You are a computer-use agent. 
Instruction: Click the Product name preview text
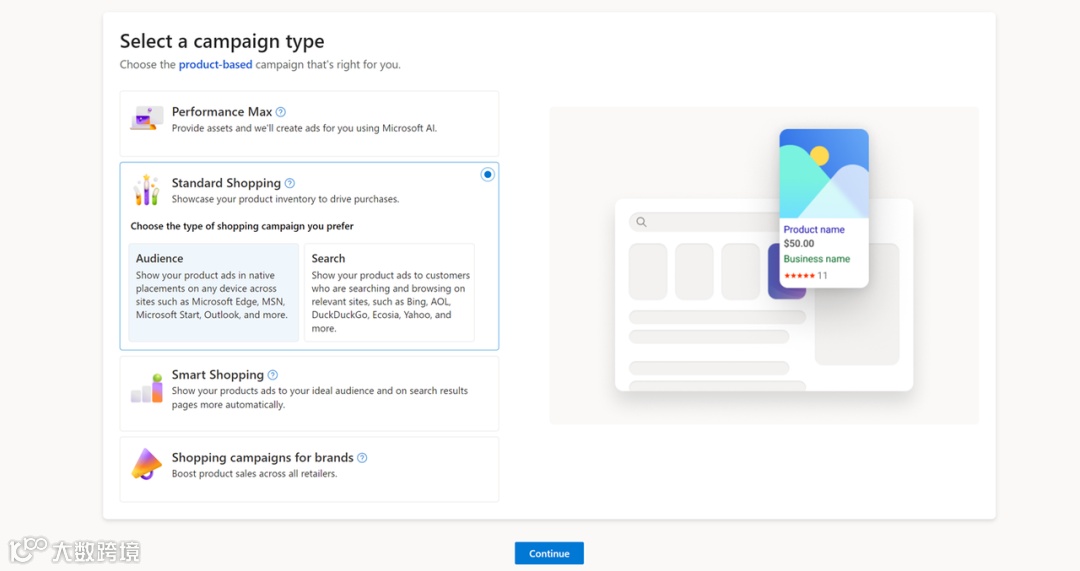814,229
